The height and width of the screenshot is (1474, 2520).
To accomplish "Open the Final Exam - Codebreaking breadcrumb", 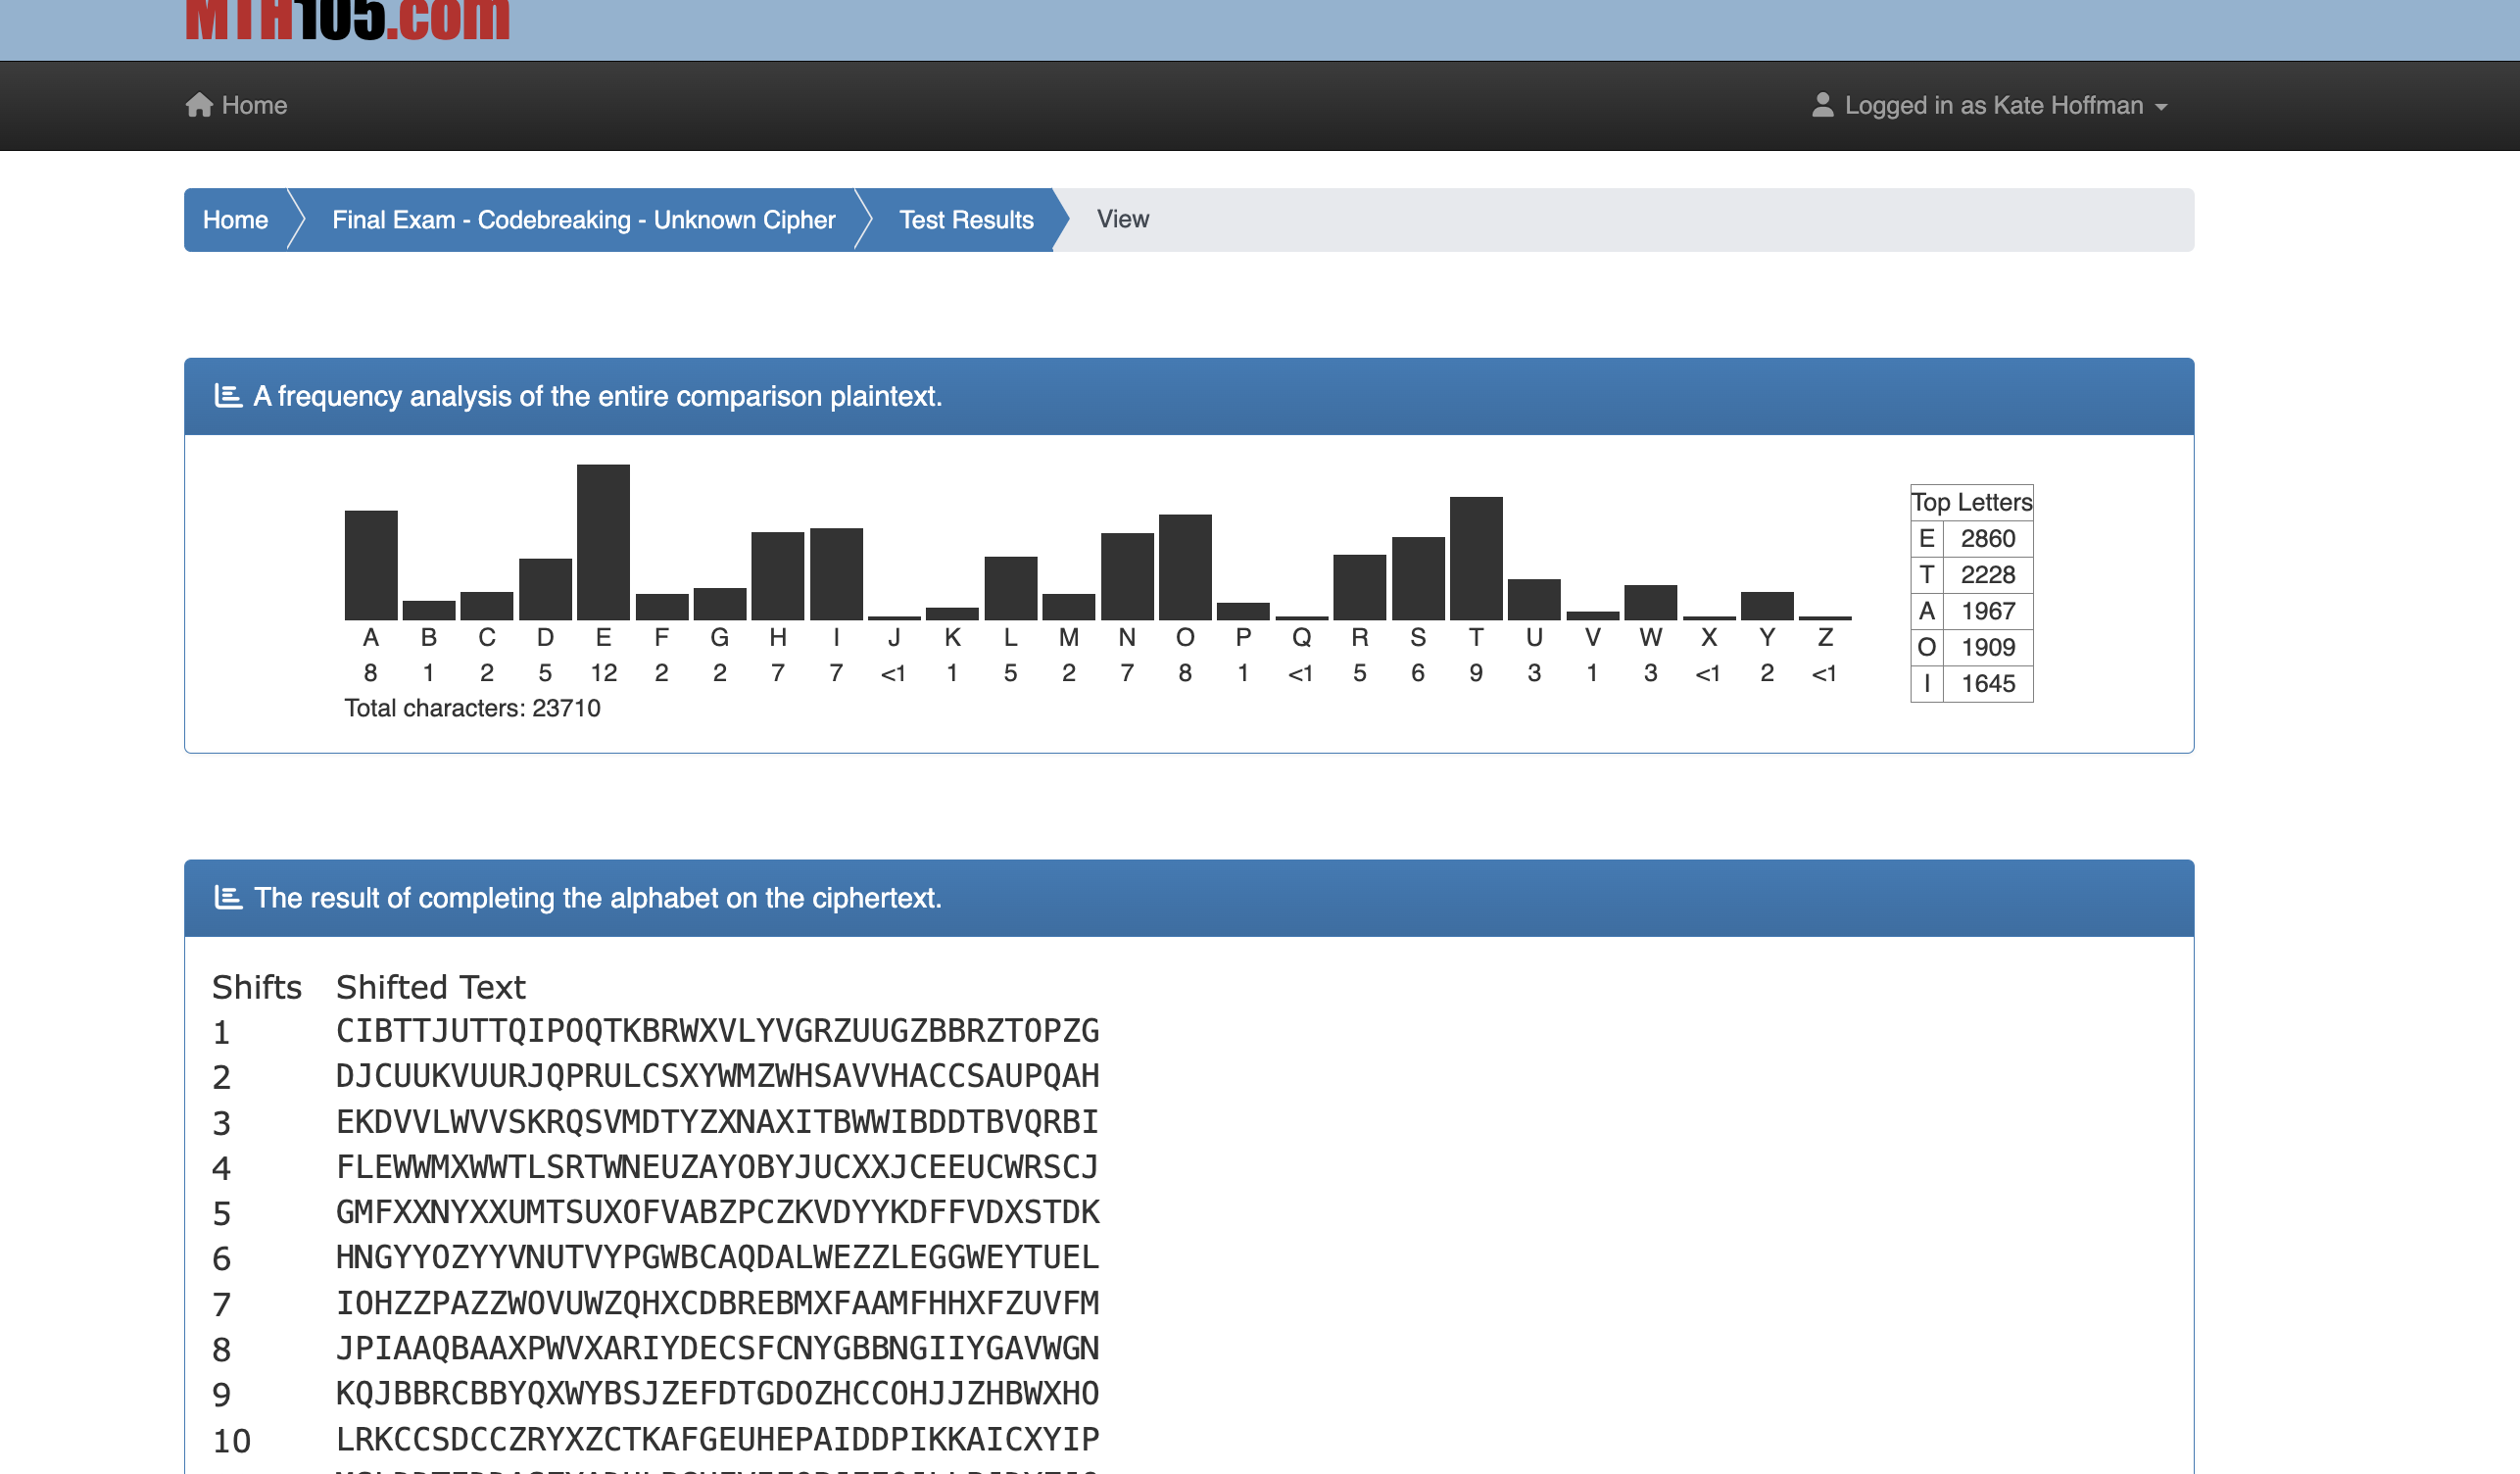I will click(x=583, y=220).
